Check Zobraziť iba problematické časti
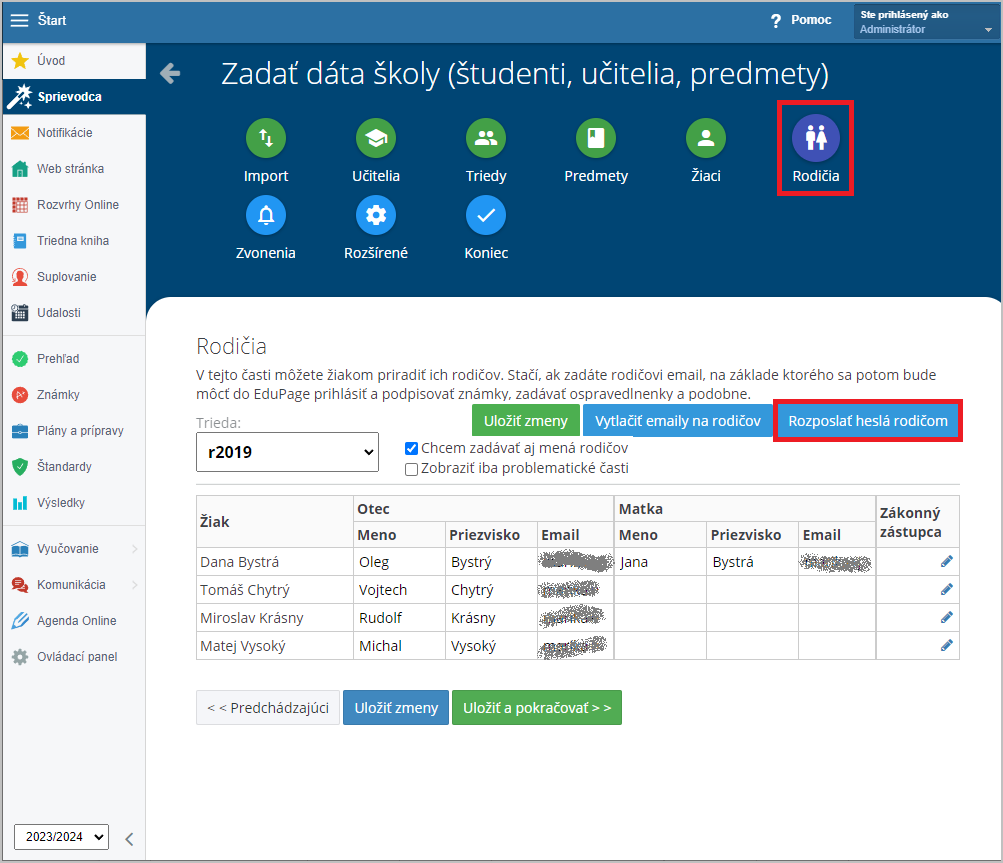Image resolution: width=1003 pixels, height=863 pixels. point(411,469)
